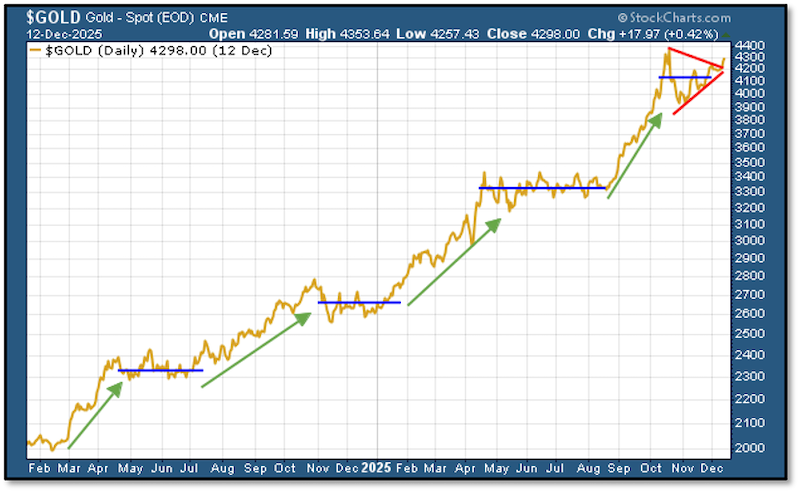This screenshot has width=800, height=492.
Task: Click the blue line near 4100
Action: [684, 77]
